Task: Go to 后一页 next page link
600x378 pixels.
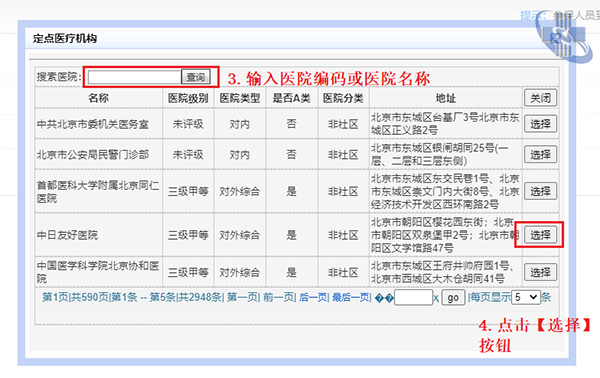Action: [313, 297]
